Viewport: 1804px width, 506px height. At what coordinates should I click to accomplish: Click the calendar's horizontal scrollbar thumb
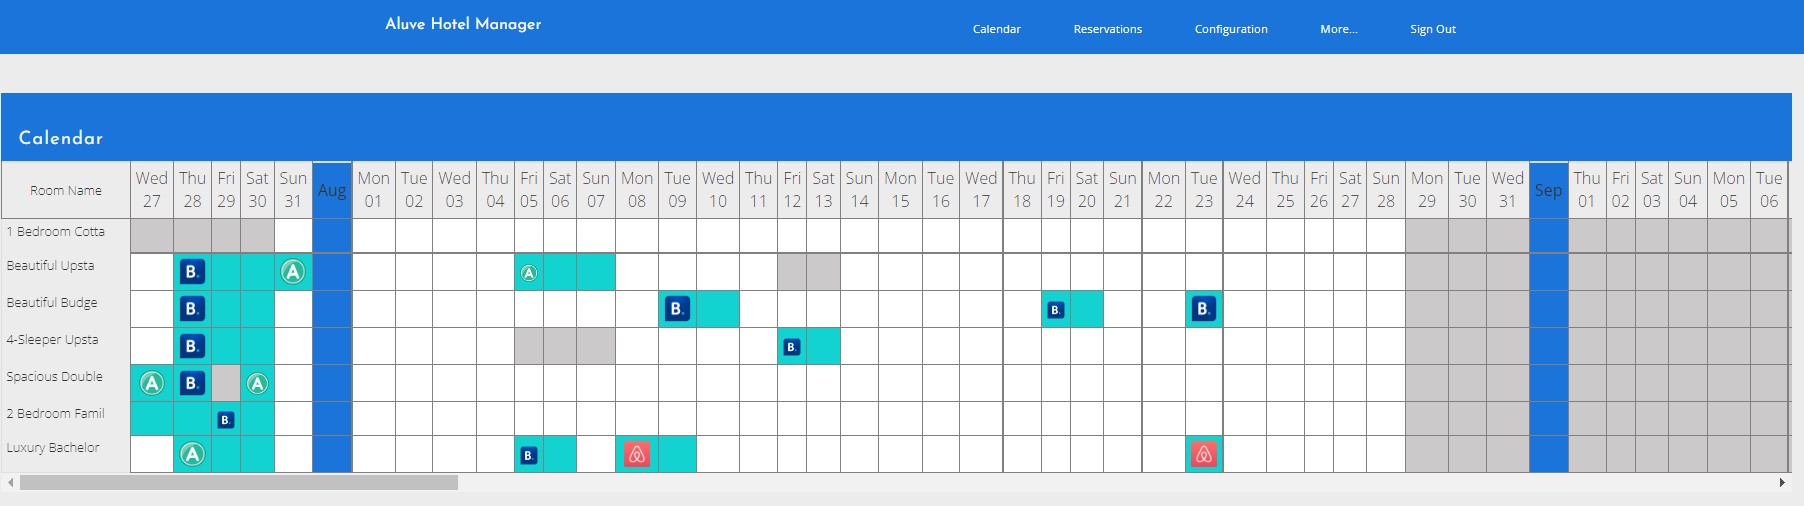tap(238, 483)
